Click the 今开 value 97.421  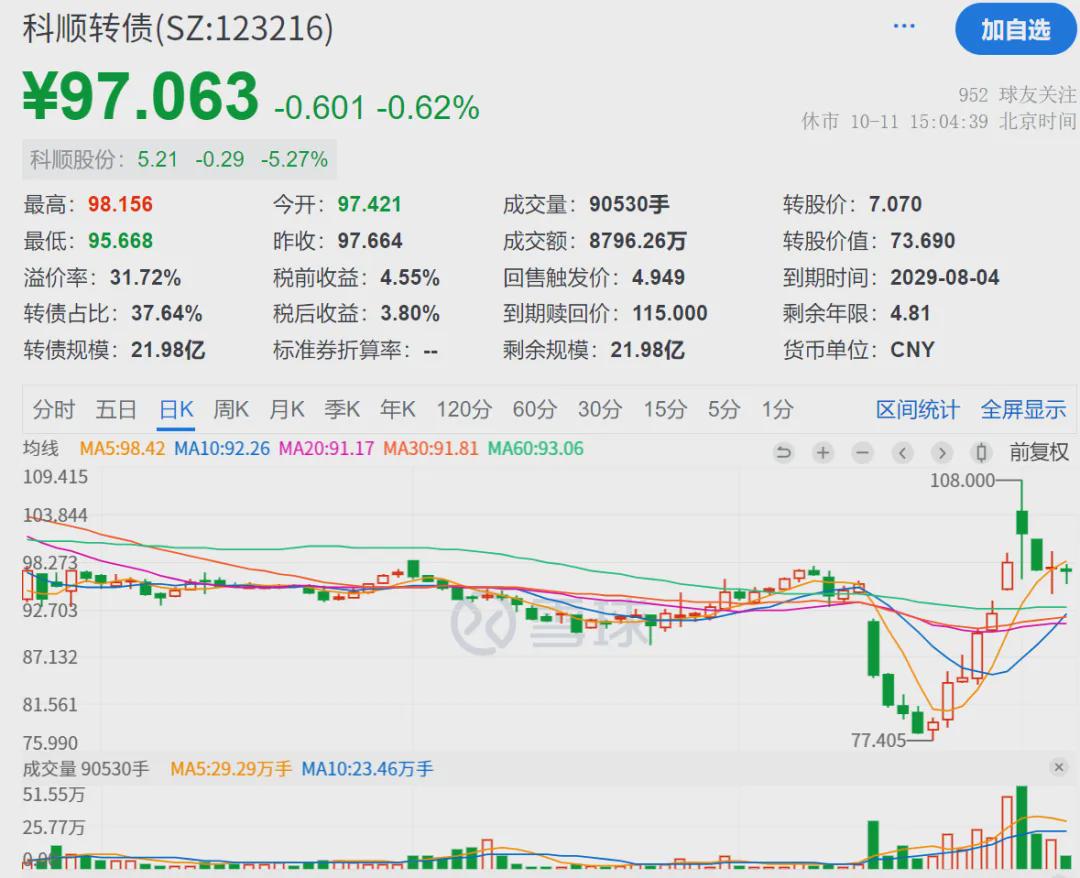point(369,204)
